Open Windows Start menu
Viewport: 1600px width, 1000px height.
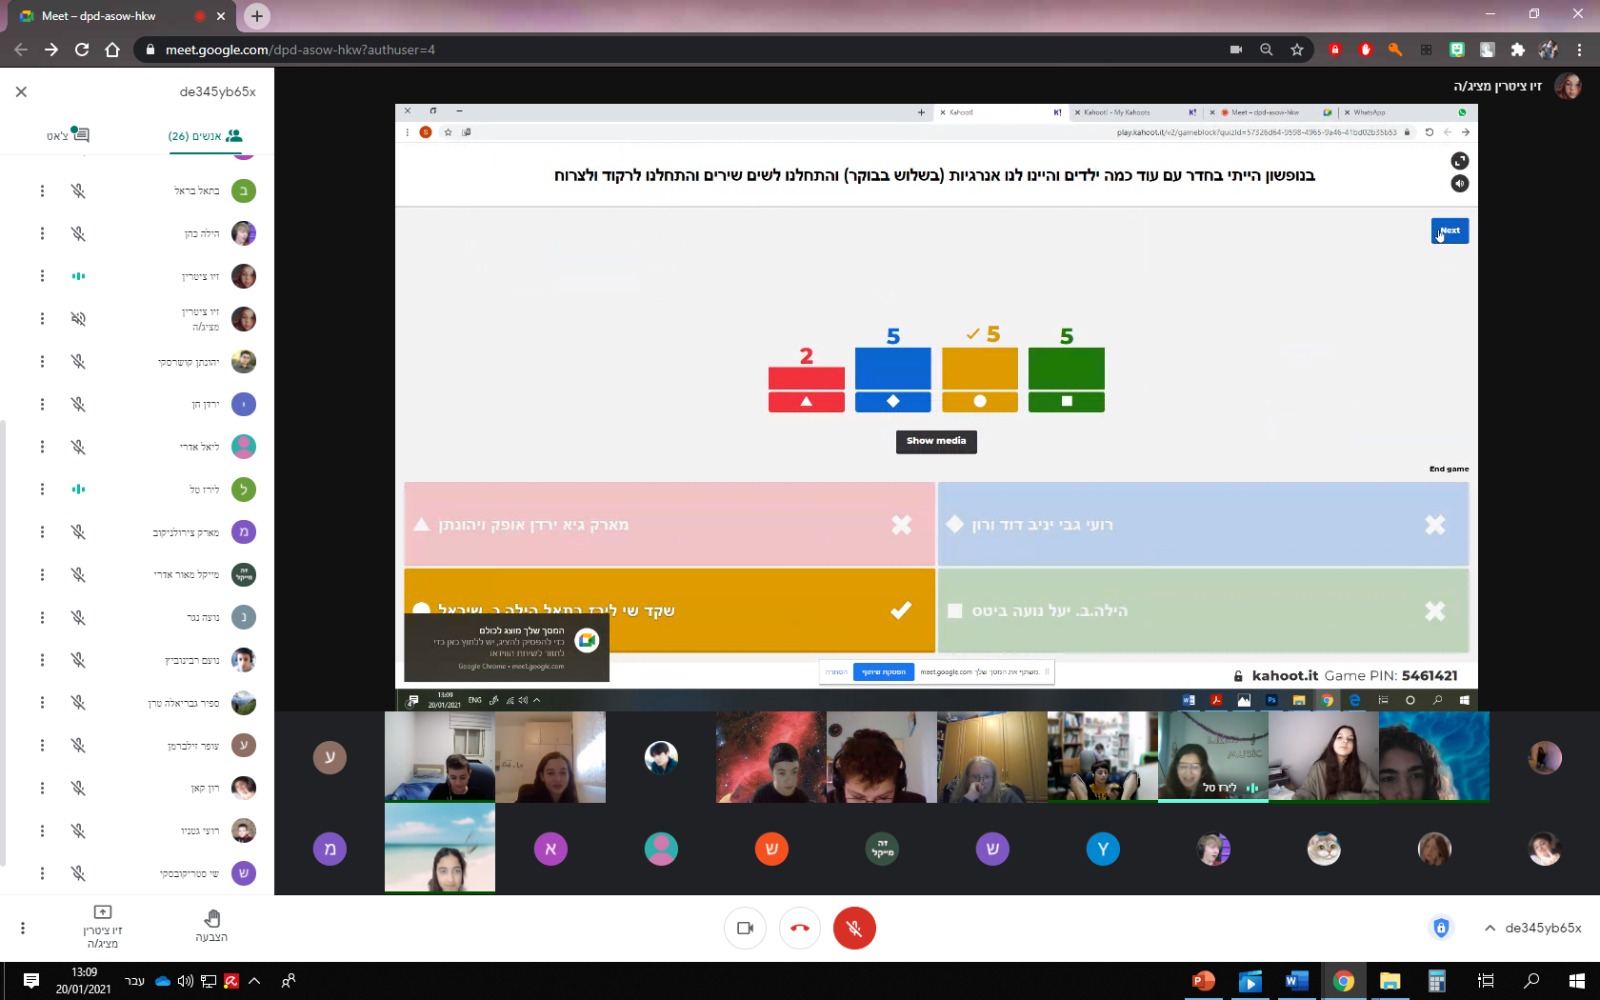[x=1577, y=981]
